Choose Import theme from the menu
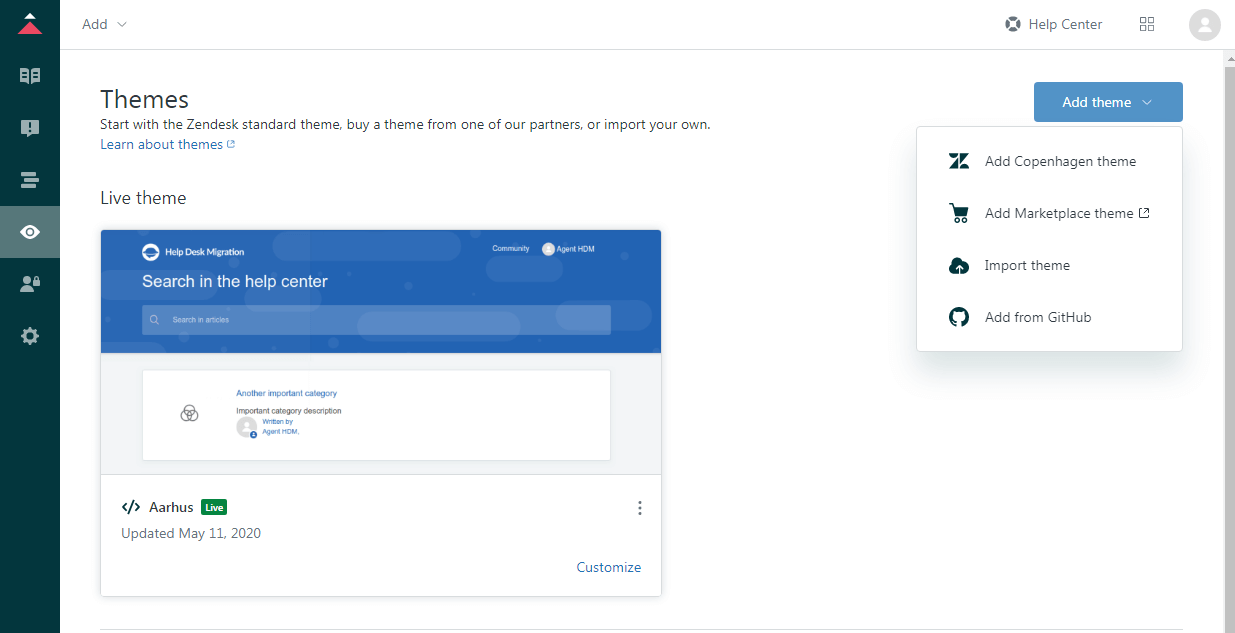 pos(1027,265)
